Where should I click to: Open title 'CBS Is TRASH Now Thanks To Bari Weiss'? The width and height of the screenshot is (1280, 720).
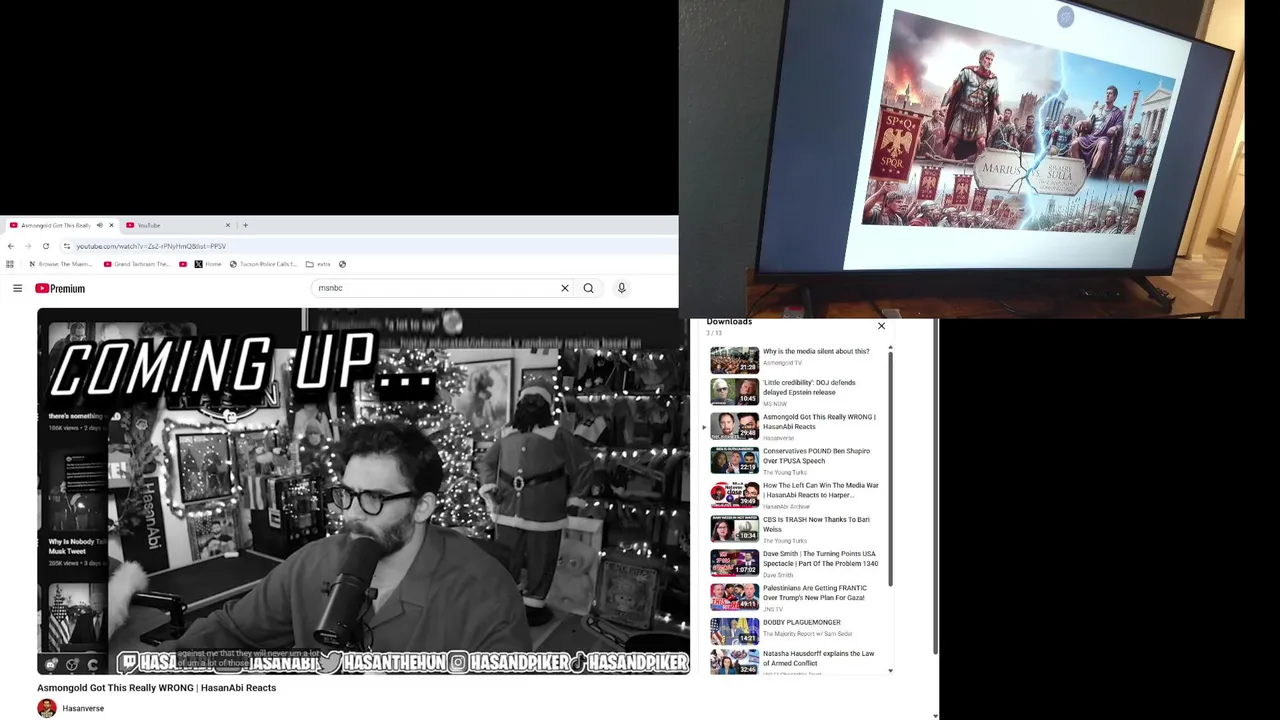click(x=816, y=524)
